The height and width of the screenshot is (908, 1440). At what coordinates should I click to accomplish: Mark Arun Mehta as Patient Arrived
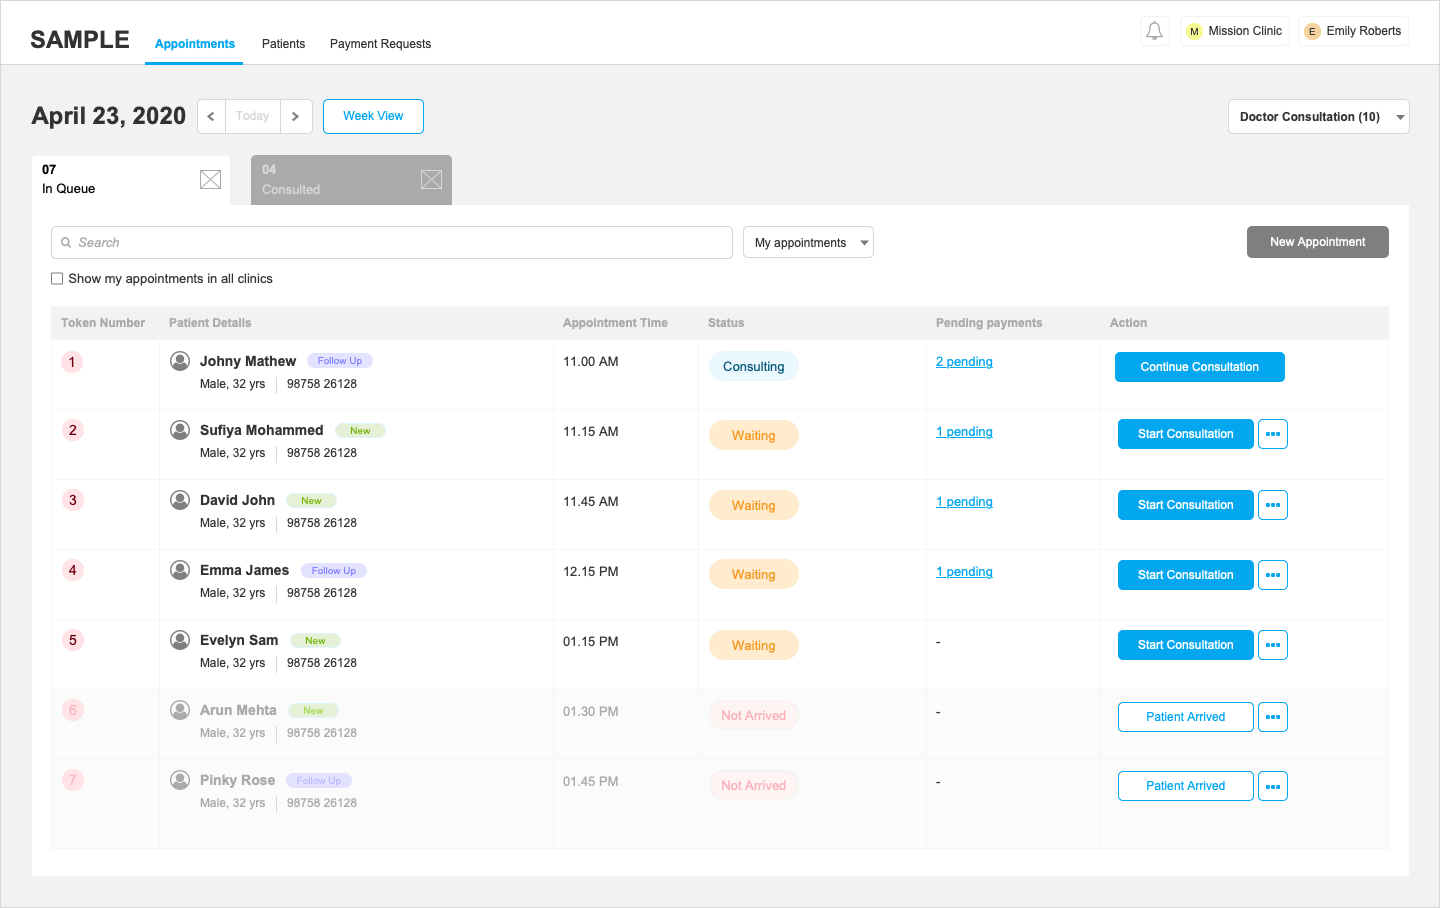(1186, 717)
